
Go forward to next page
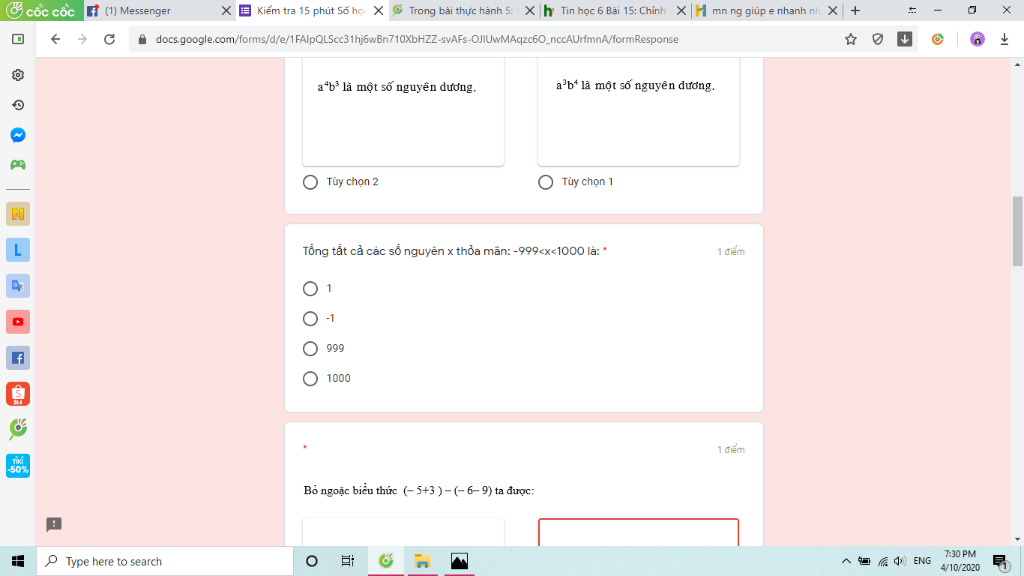[82, 39]
